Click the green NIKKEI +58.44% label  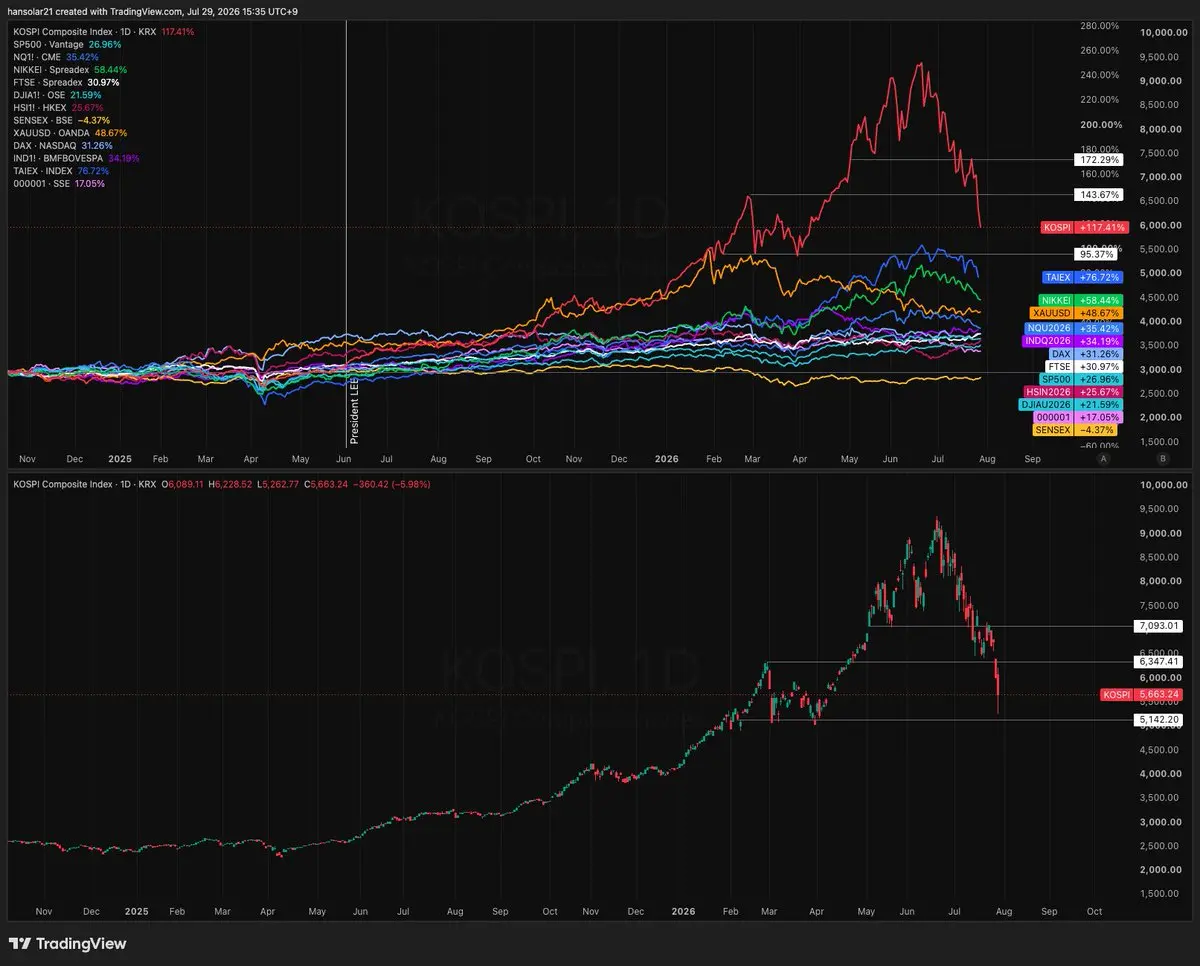point(1081,300)
